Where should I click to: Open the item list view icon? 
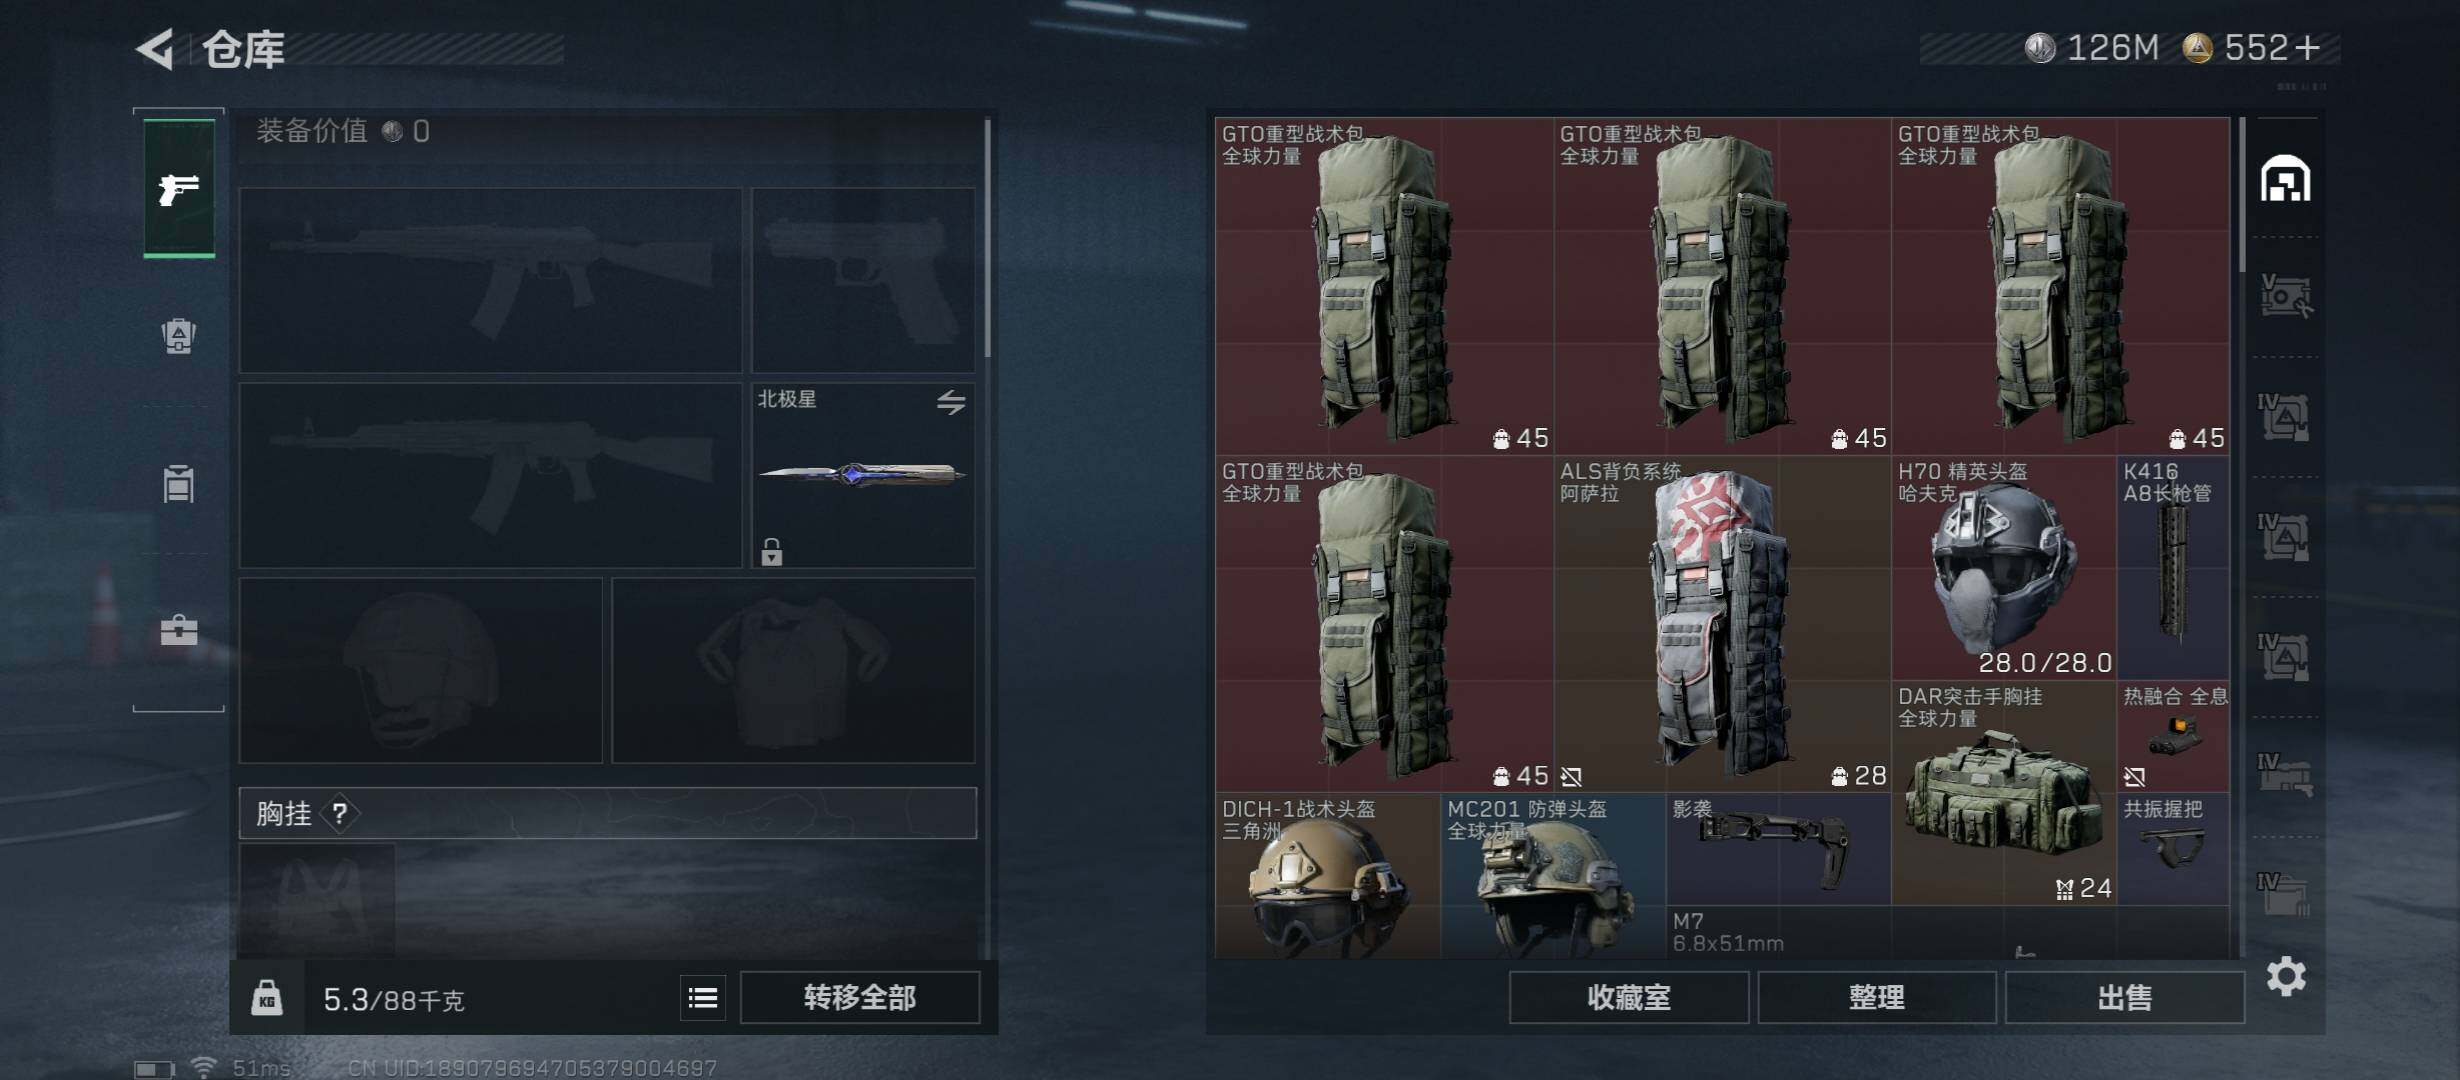(703, 997)
